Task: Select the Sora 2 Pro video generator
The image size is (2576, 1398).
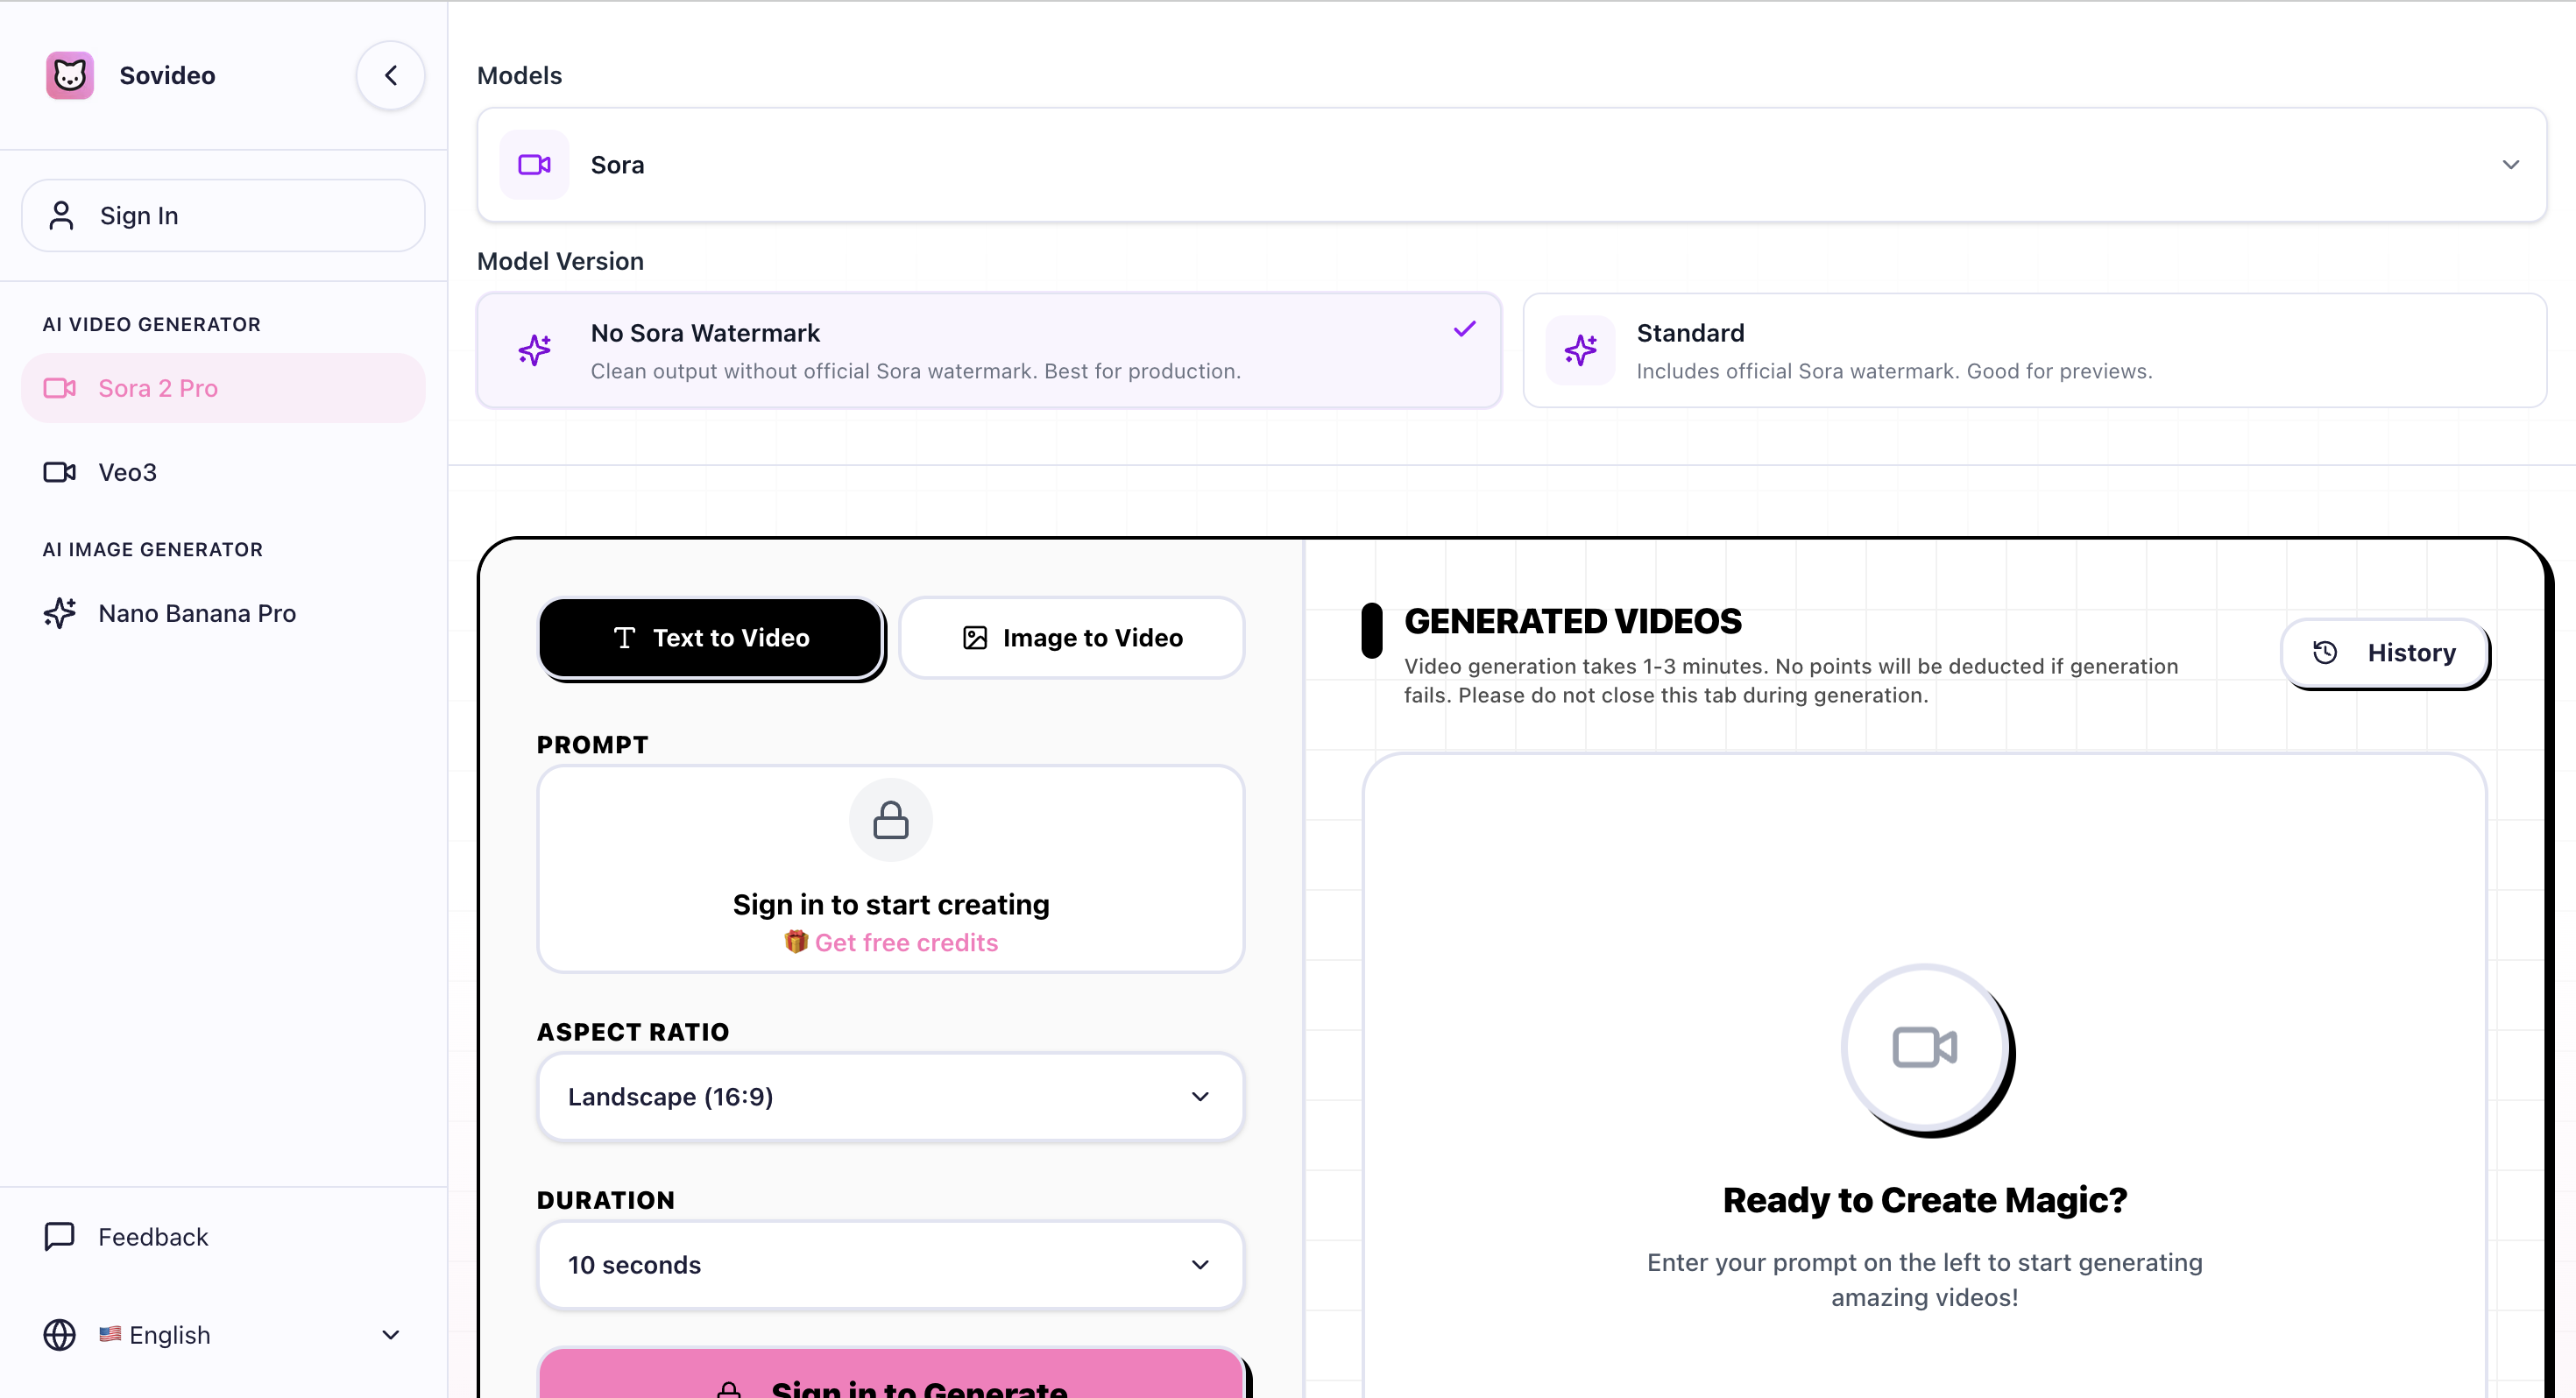Action: point(158,388)
